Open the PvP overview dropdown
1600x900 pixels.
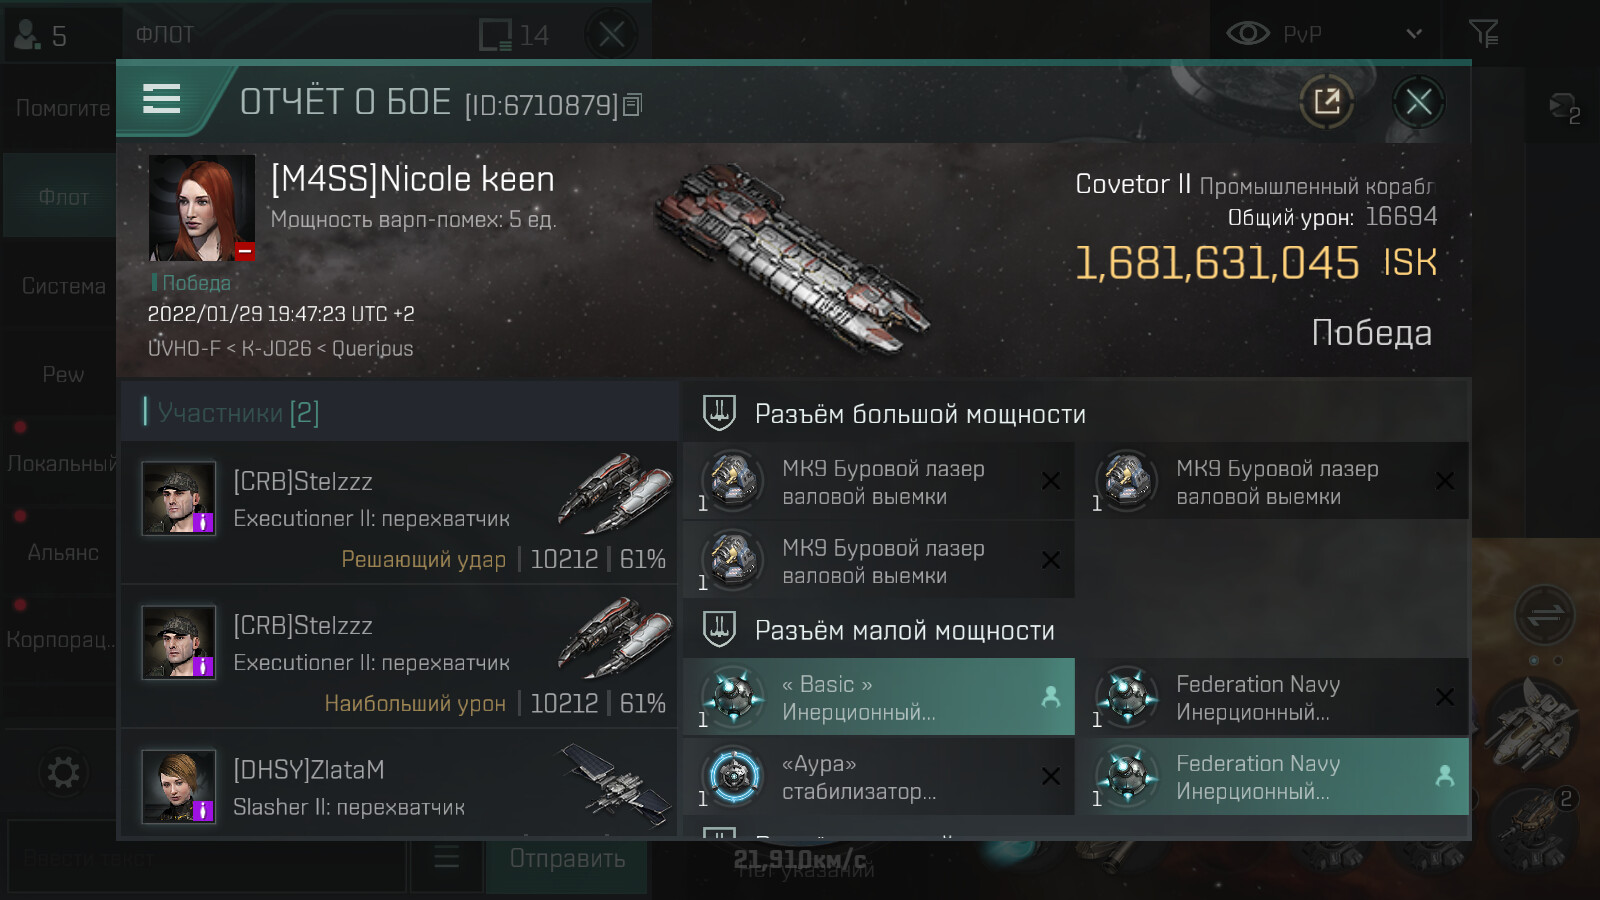pyautogui.click(x=1413, y=34)
